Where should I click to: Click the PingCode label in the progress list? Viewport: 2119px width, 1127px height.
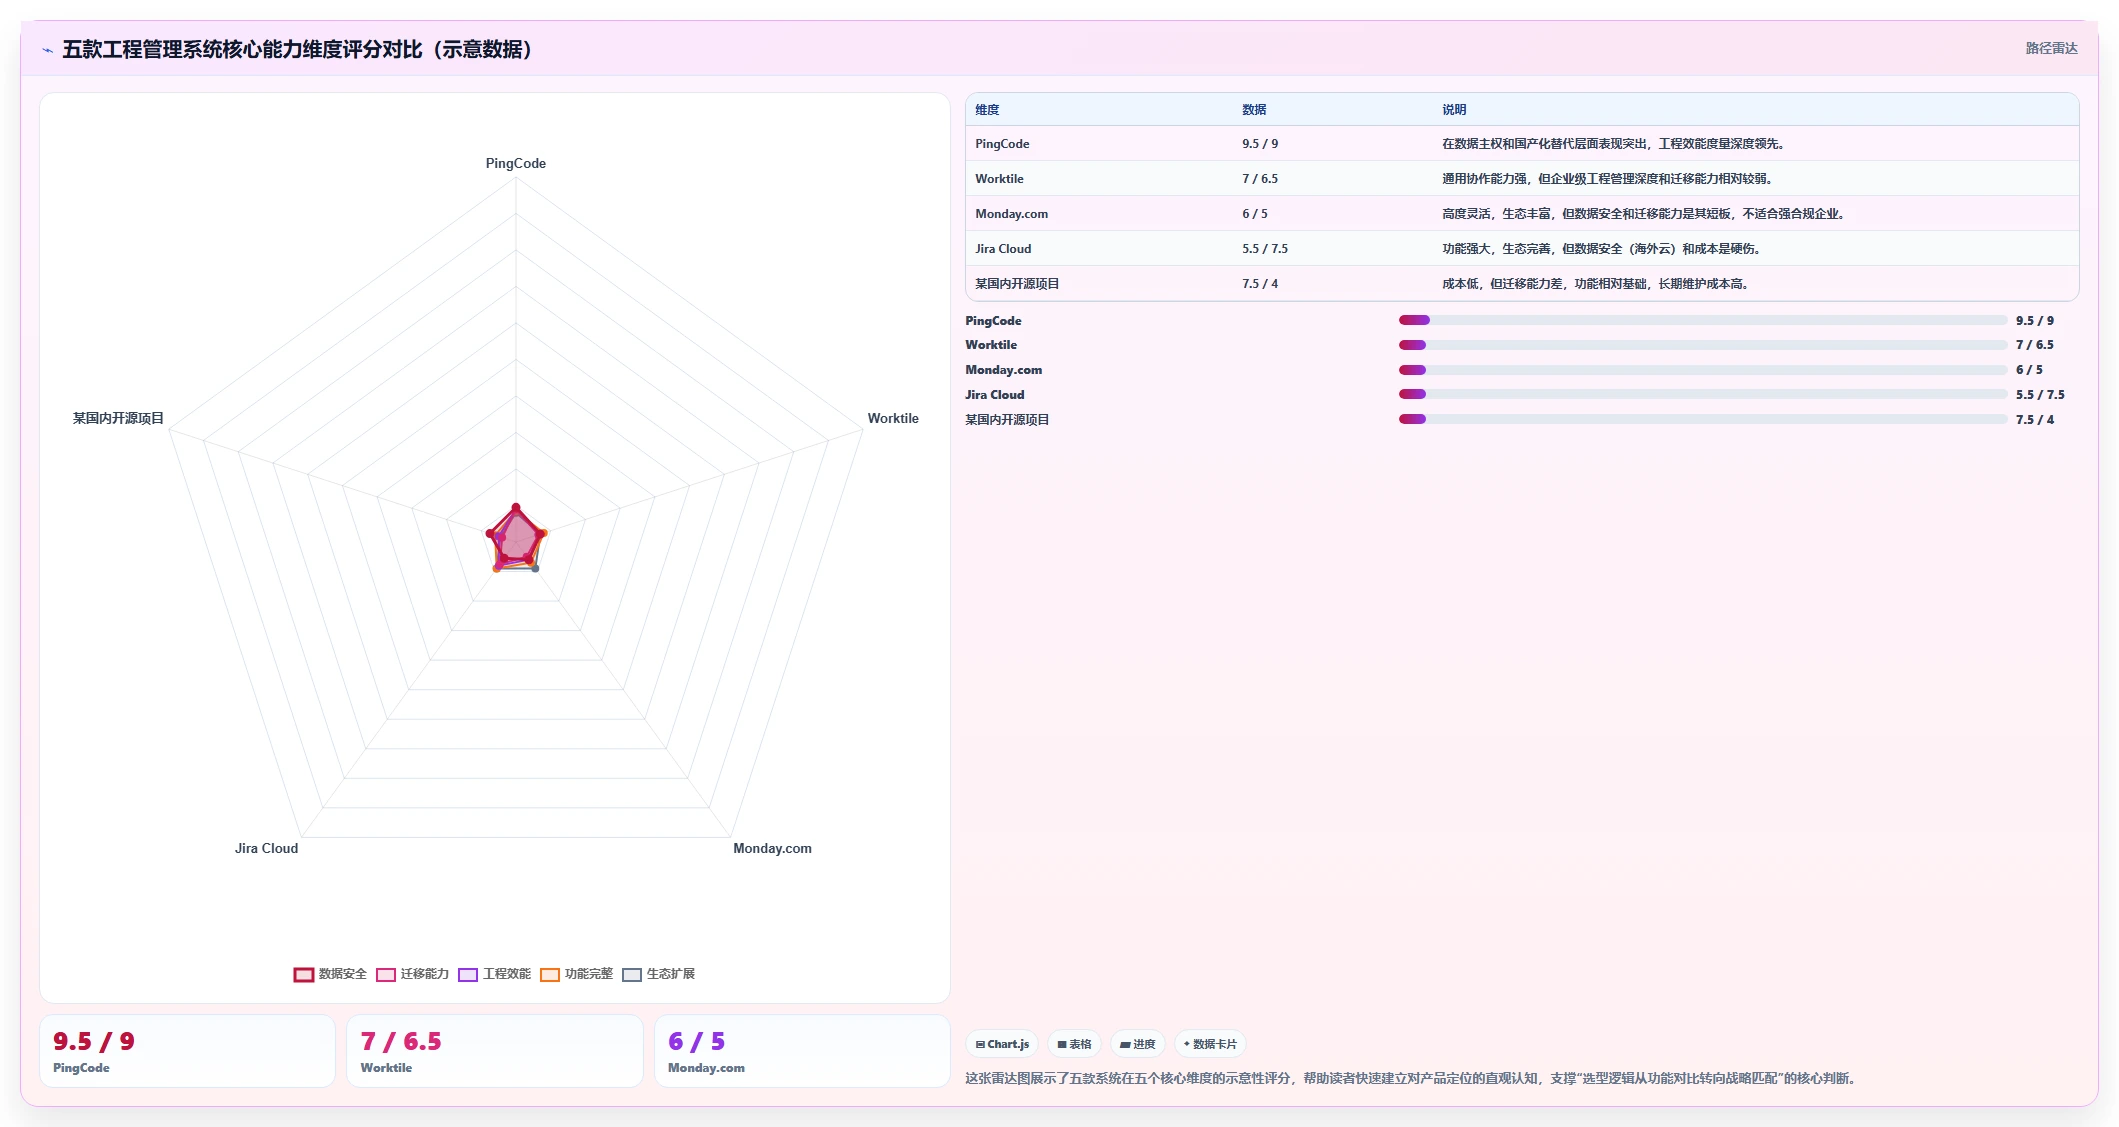coord(993,321)
